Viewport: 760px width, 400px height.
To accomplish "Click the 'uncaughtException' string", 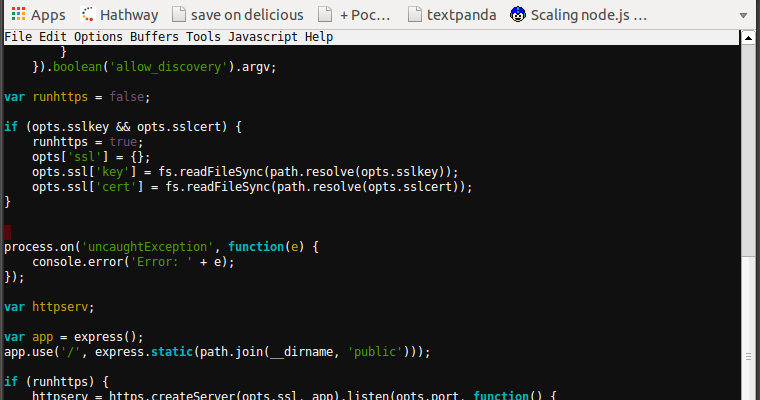I will [x=147, y=247].
